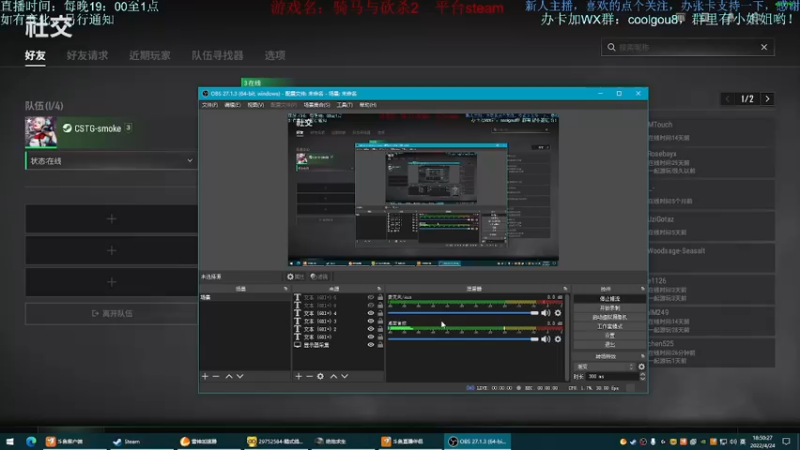The width and height of the screenshot is (800, 450).
Task: Open transition properties gear beside 渐变 combo
Action: [x=641, y=367]
